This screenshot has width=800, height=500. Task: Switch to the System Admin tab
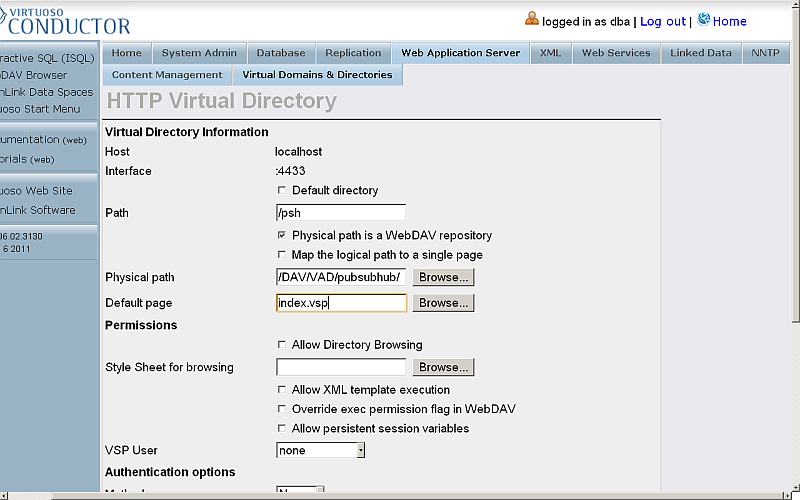[199, 53]
